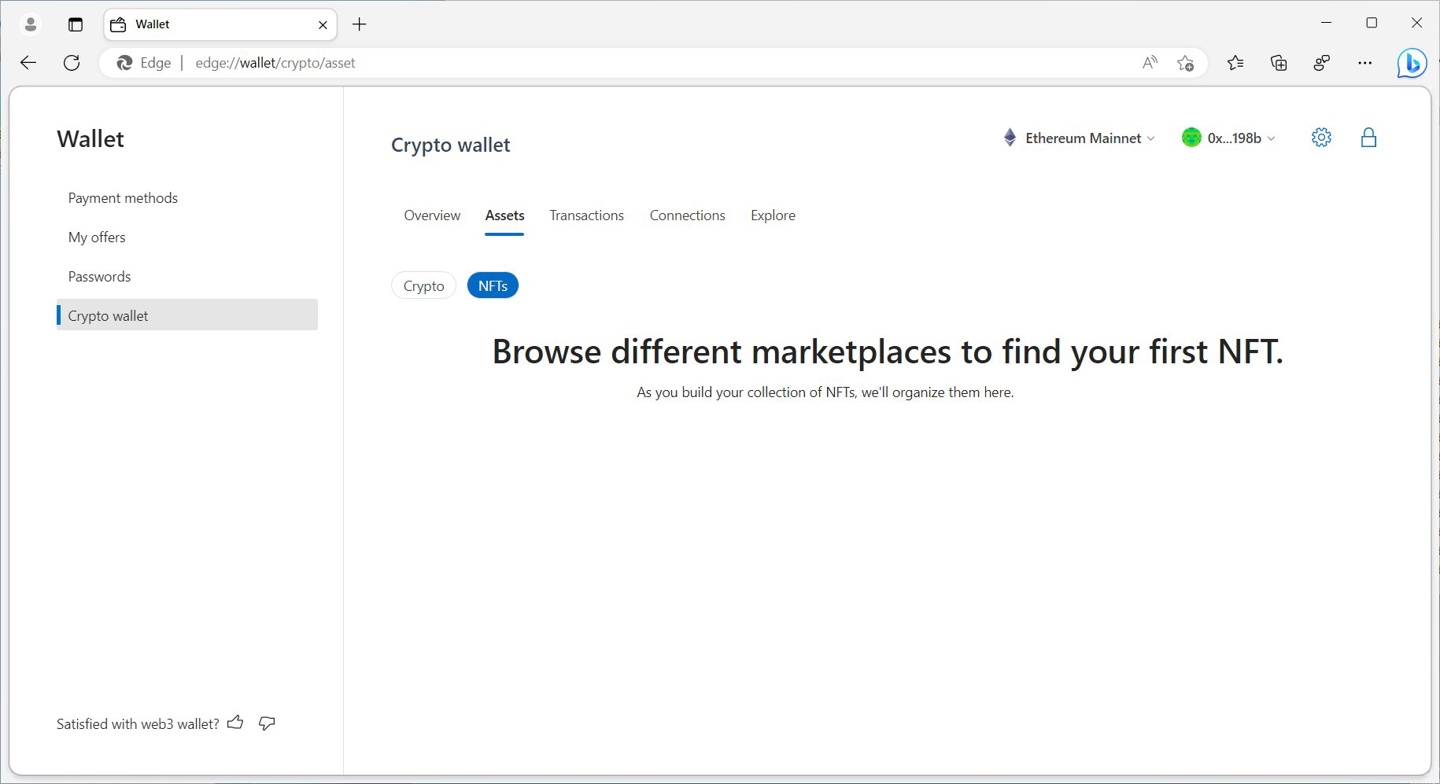Toggle the NFTs assets filter
1440x784 pixels.
[x=492, y=286]
